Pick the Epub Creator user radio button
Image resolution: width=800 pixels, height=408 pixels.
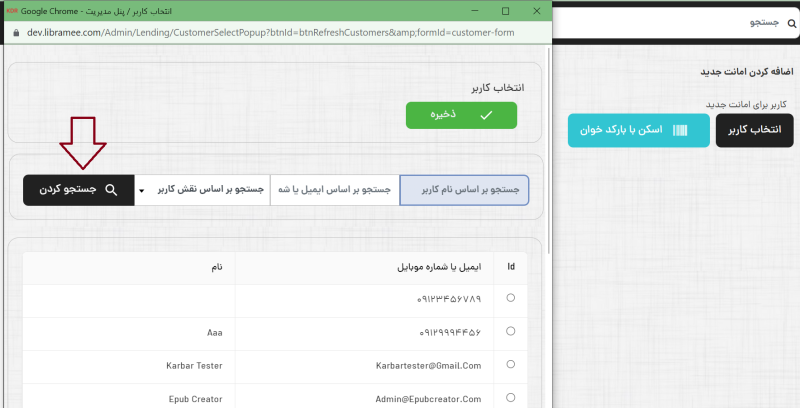coord(511,397)
